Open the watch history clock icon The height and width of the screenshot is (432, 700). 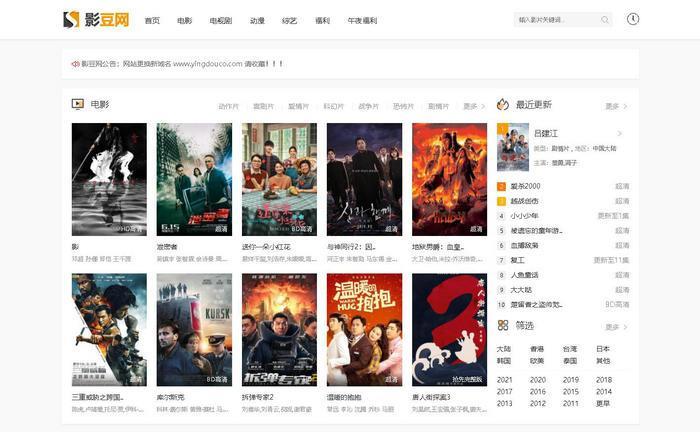pyautogui.click(x=633, y=19)
